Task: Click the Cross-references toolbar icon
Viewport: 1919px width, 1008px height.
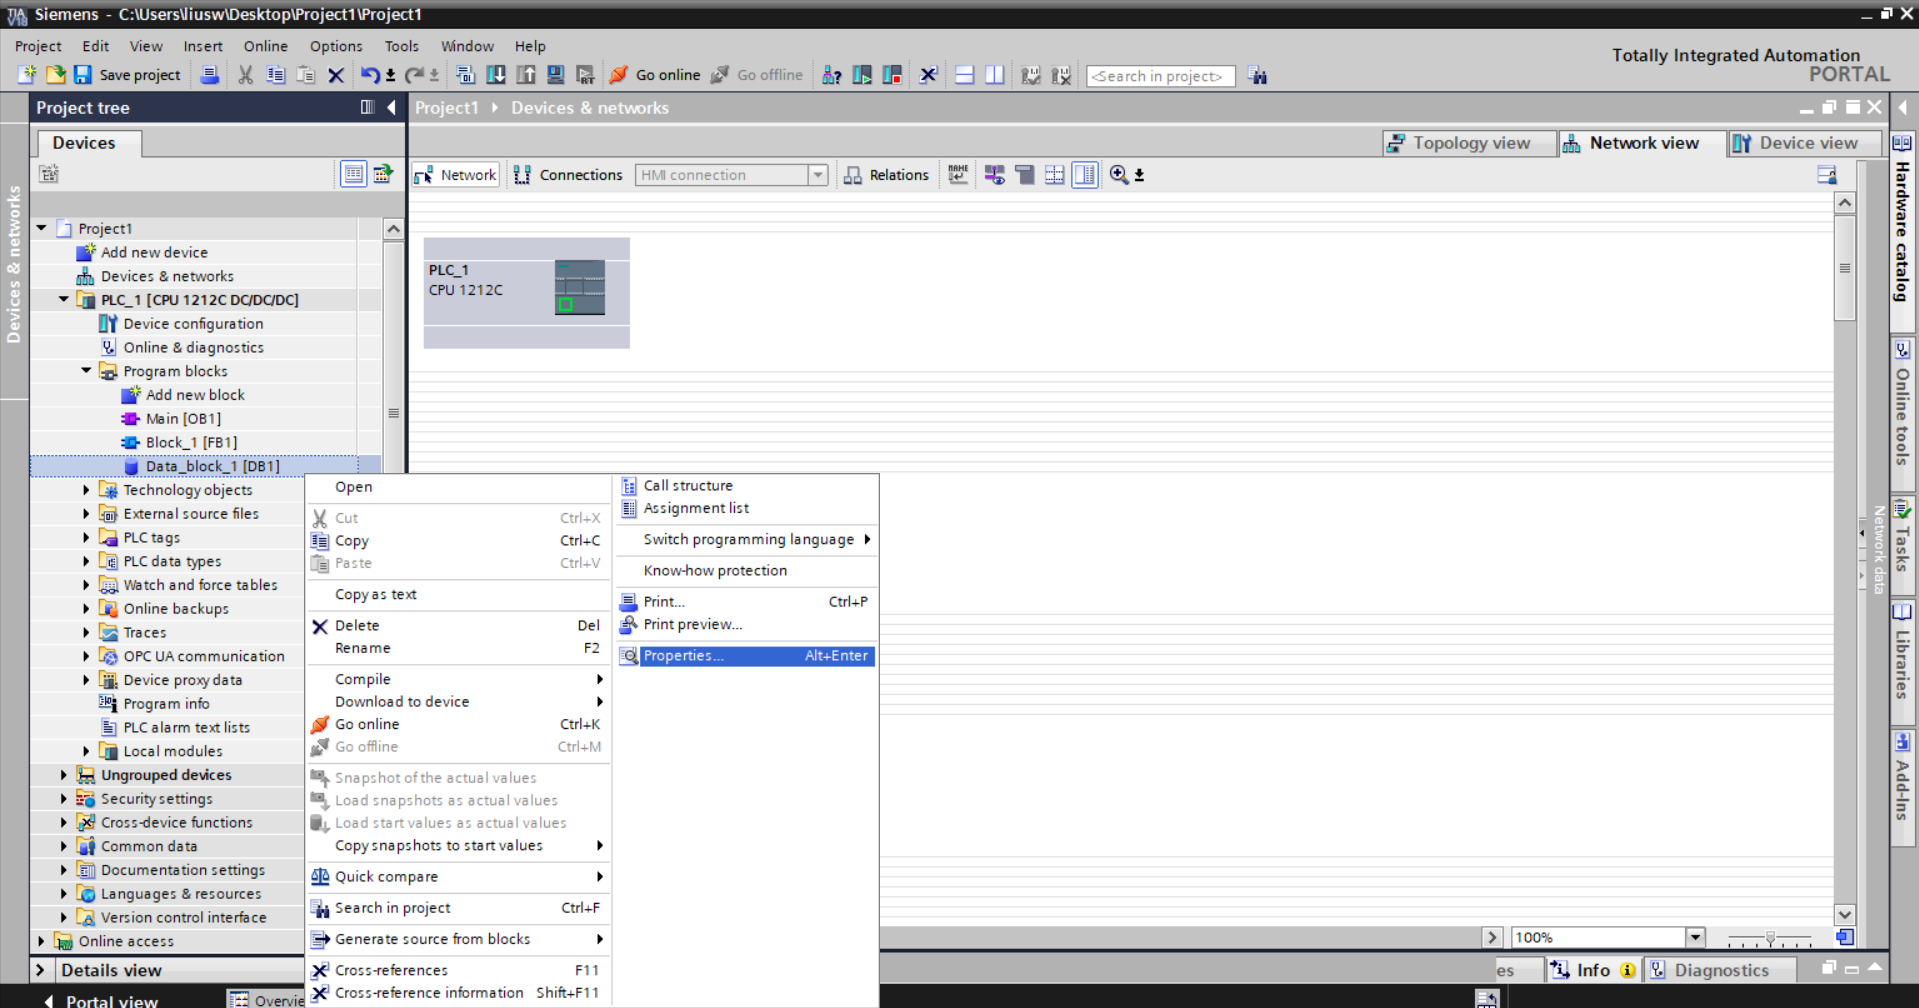Action: [x=928, y=75]
